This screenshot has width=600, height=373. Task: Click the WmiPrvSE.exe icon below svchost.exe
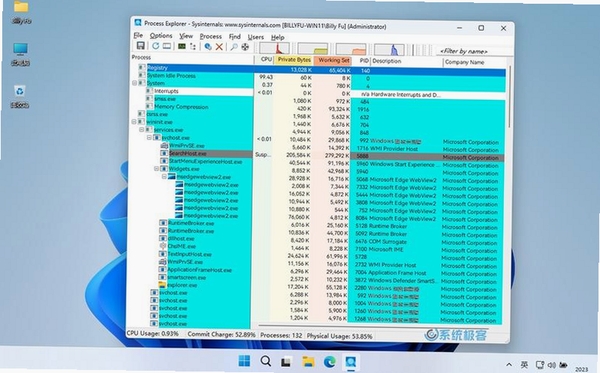164,146
